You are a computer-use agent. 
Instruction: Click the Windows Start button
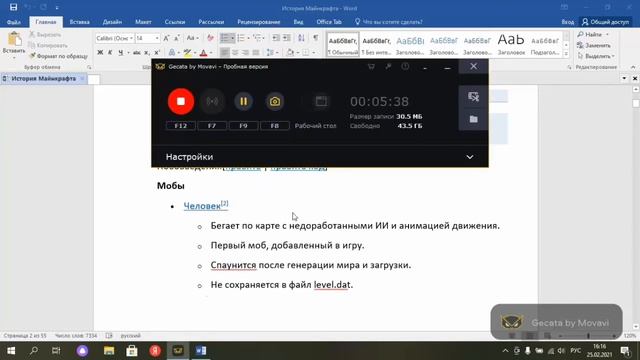click(x=11, y=351)
